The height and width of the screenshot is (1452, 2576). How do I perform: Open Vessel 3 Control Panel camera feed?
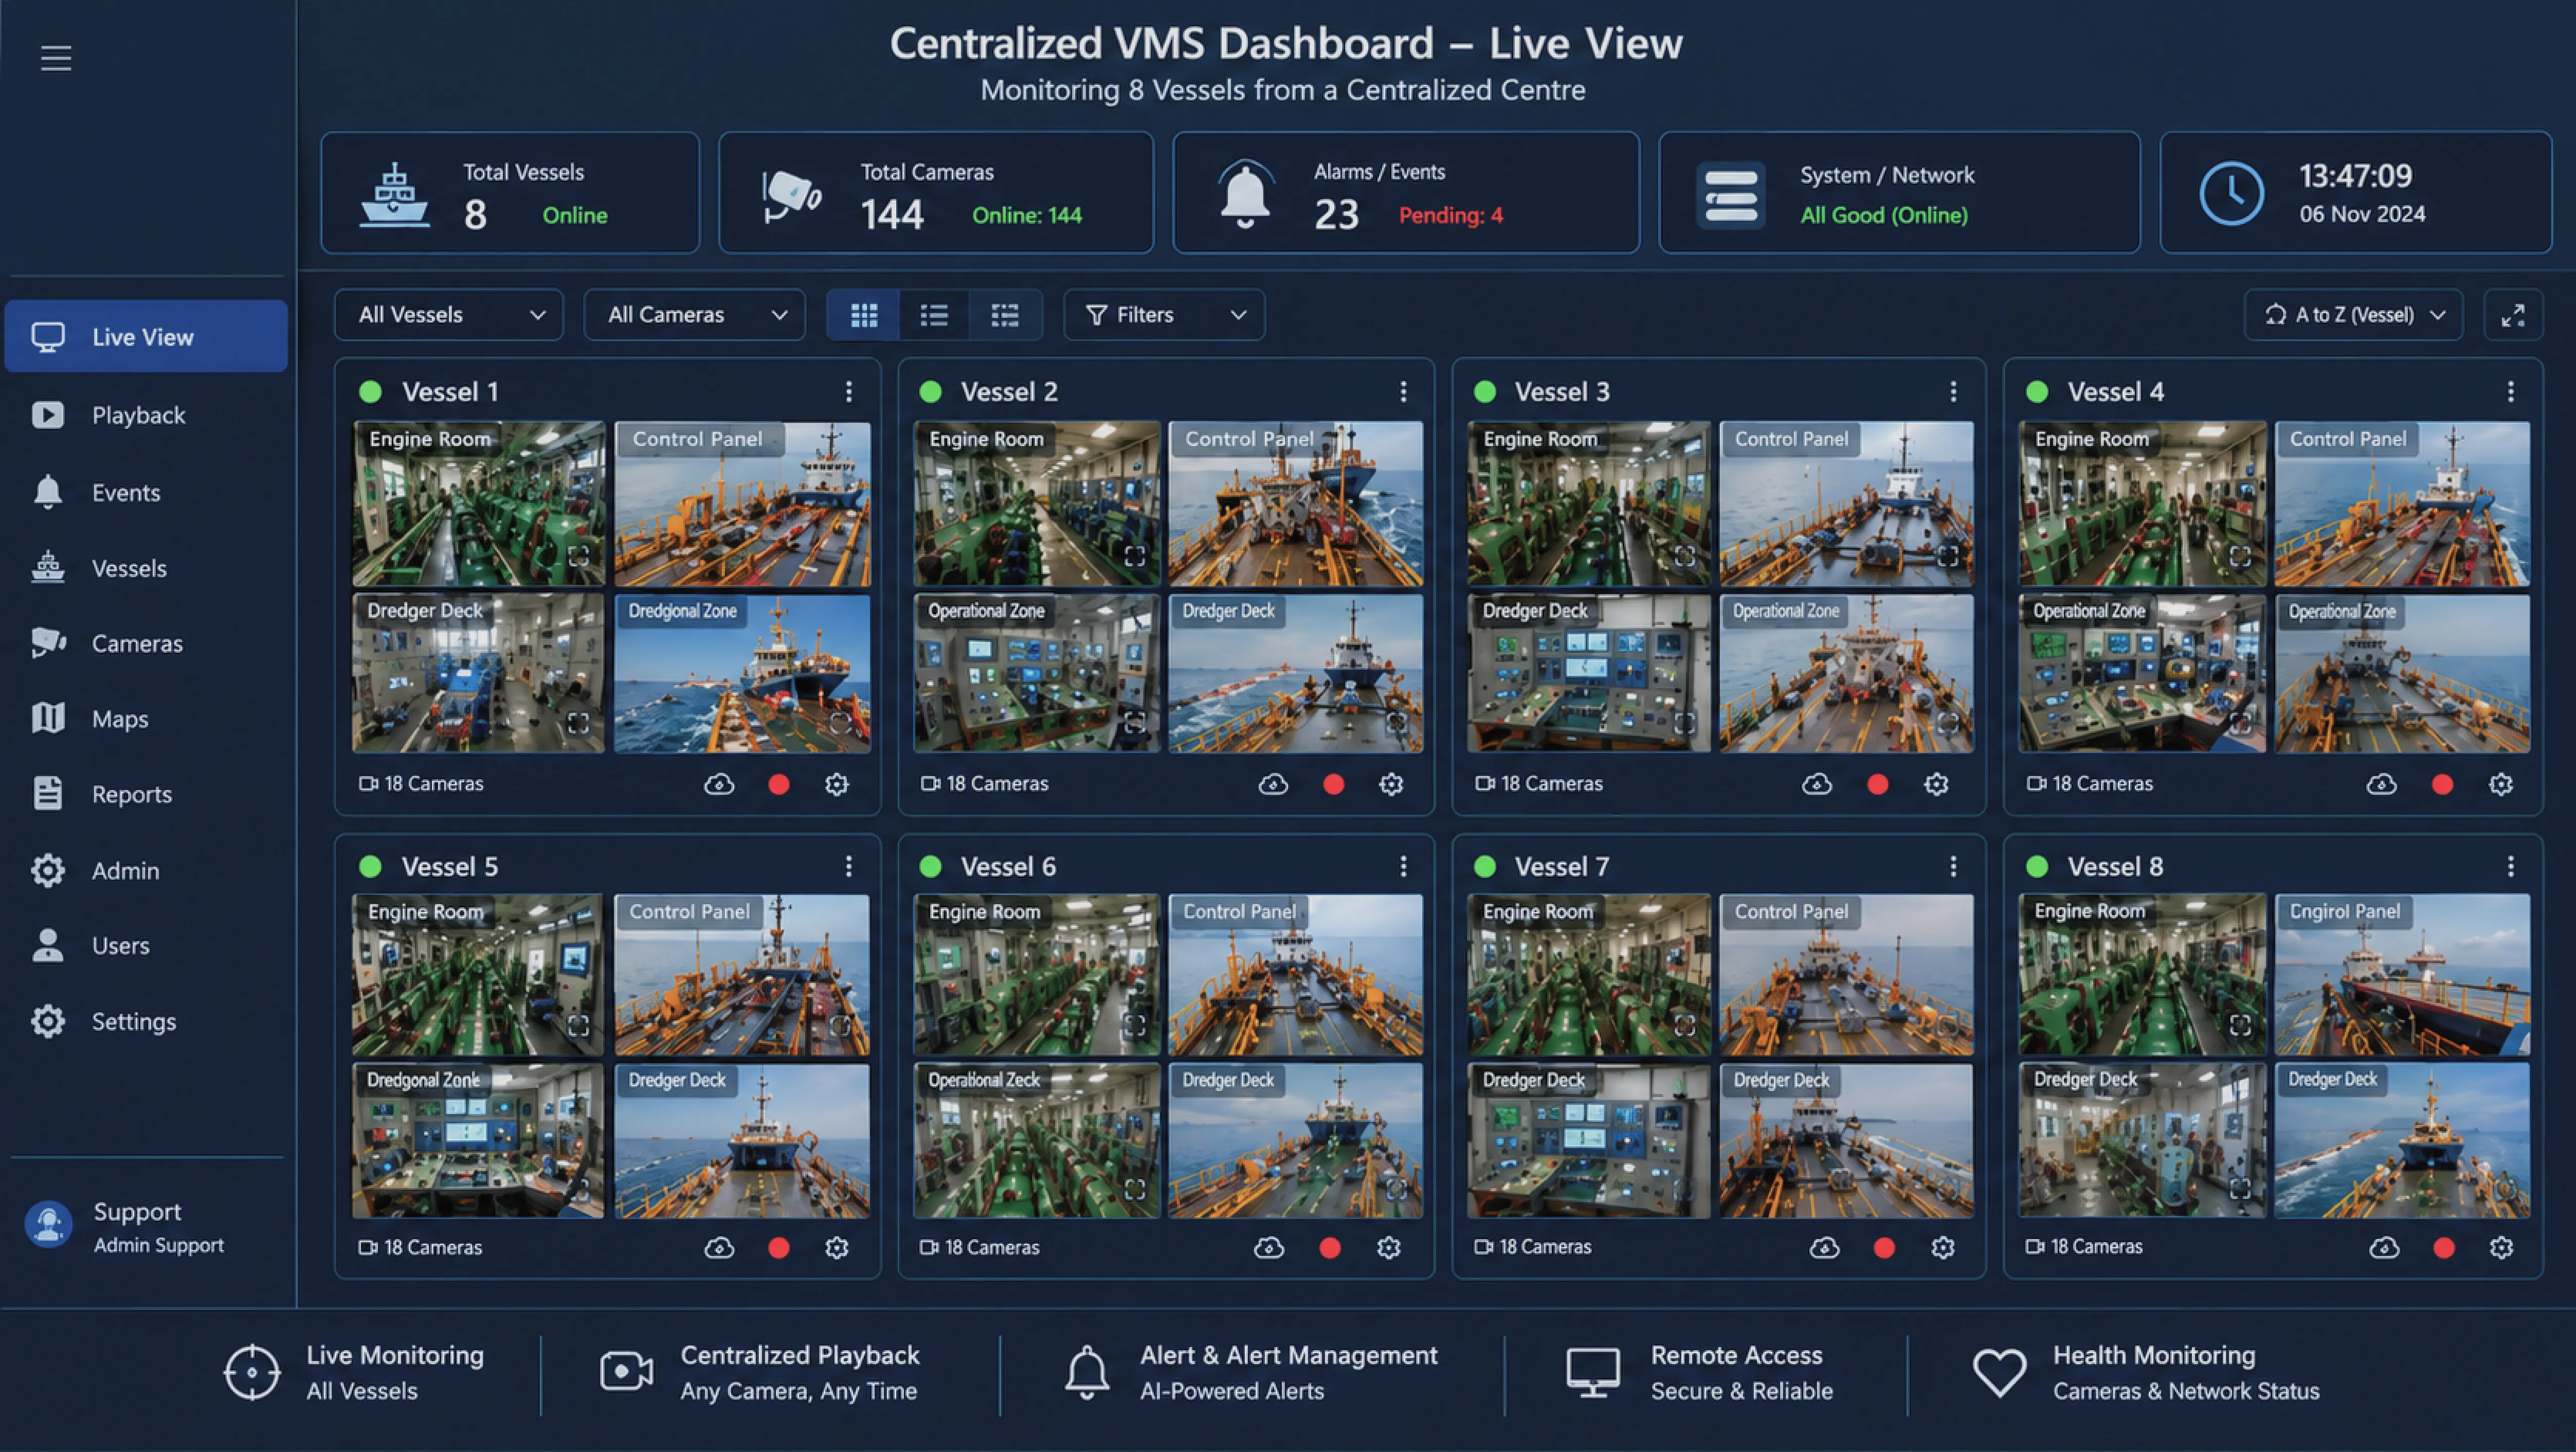click(1847, 504)
